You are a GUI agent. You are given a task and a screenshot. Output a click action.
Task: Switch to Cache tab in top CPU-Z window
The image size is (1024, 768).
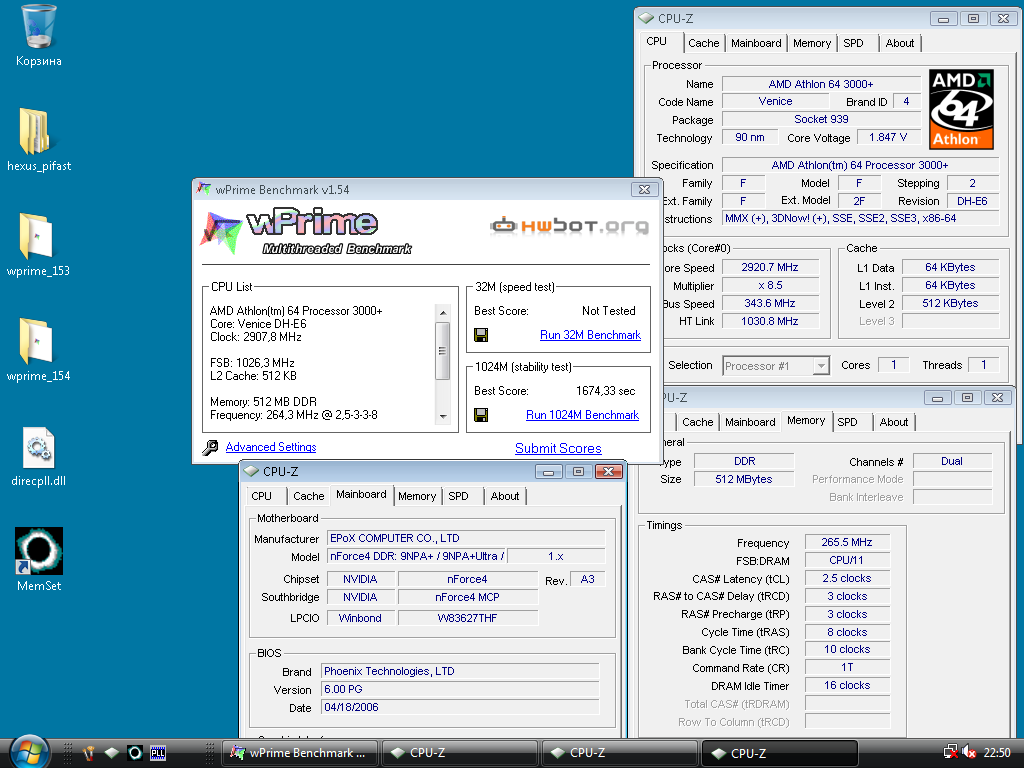(x=703, y=43)
